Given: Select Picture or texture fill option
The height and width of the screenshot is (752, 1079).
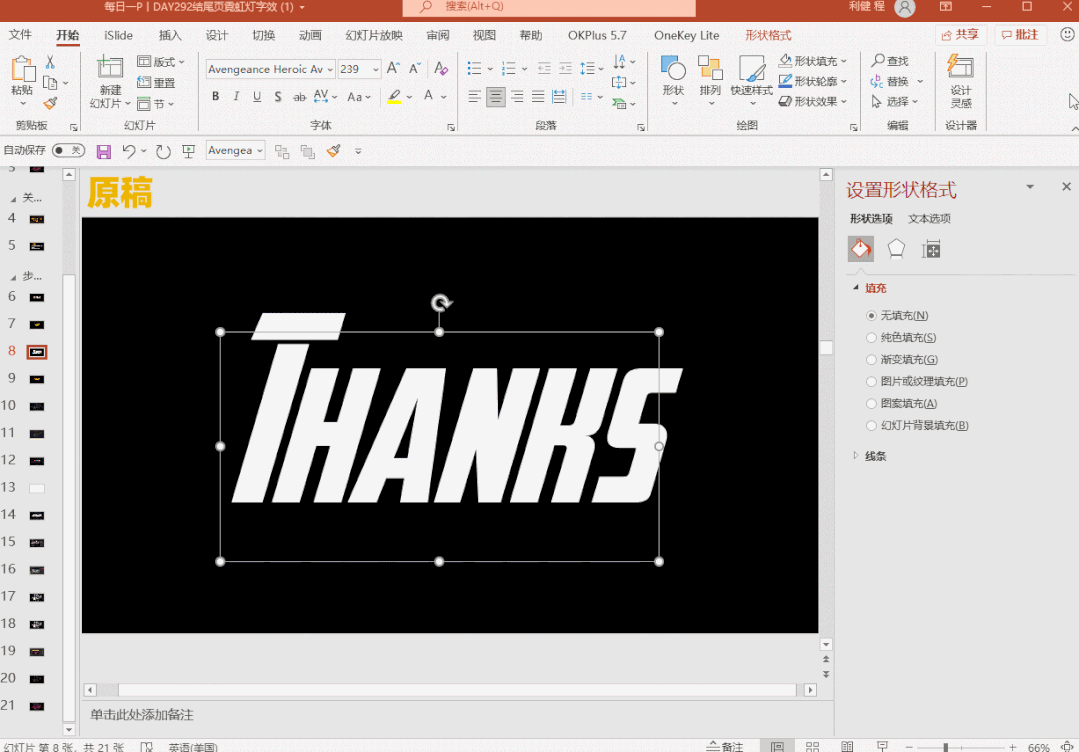Looking at the screenshot, I should click(871, 382).
